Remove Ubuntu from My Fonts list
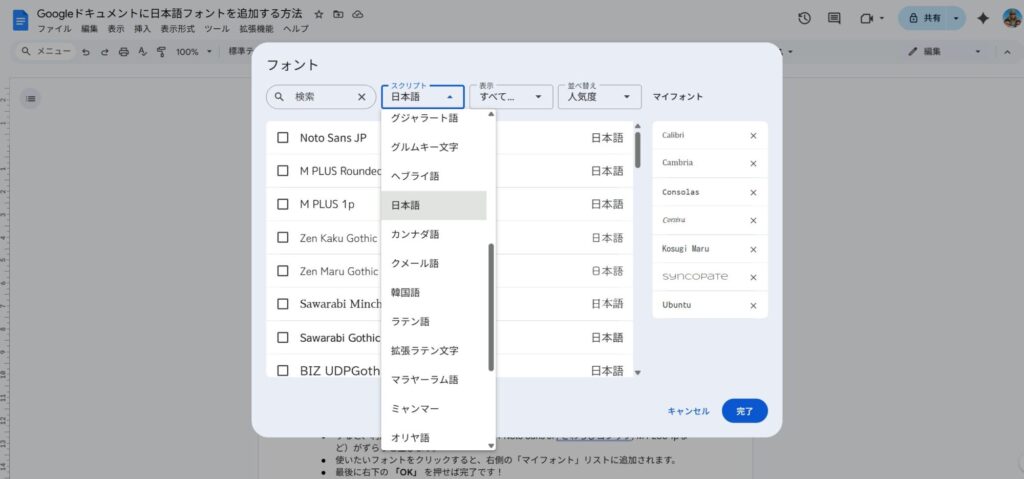This screenshot has width=1024, height=479. coord(753,305)
